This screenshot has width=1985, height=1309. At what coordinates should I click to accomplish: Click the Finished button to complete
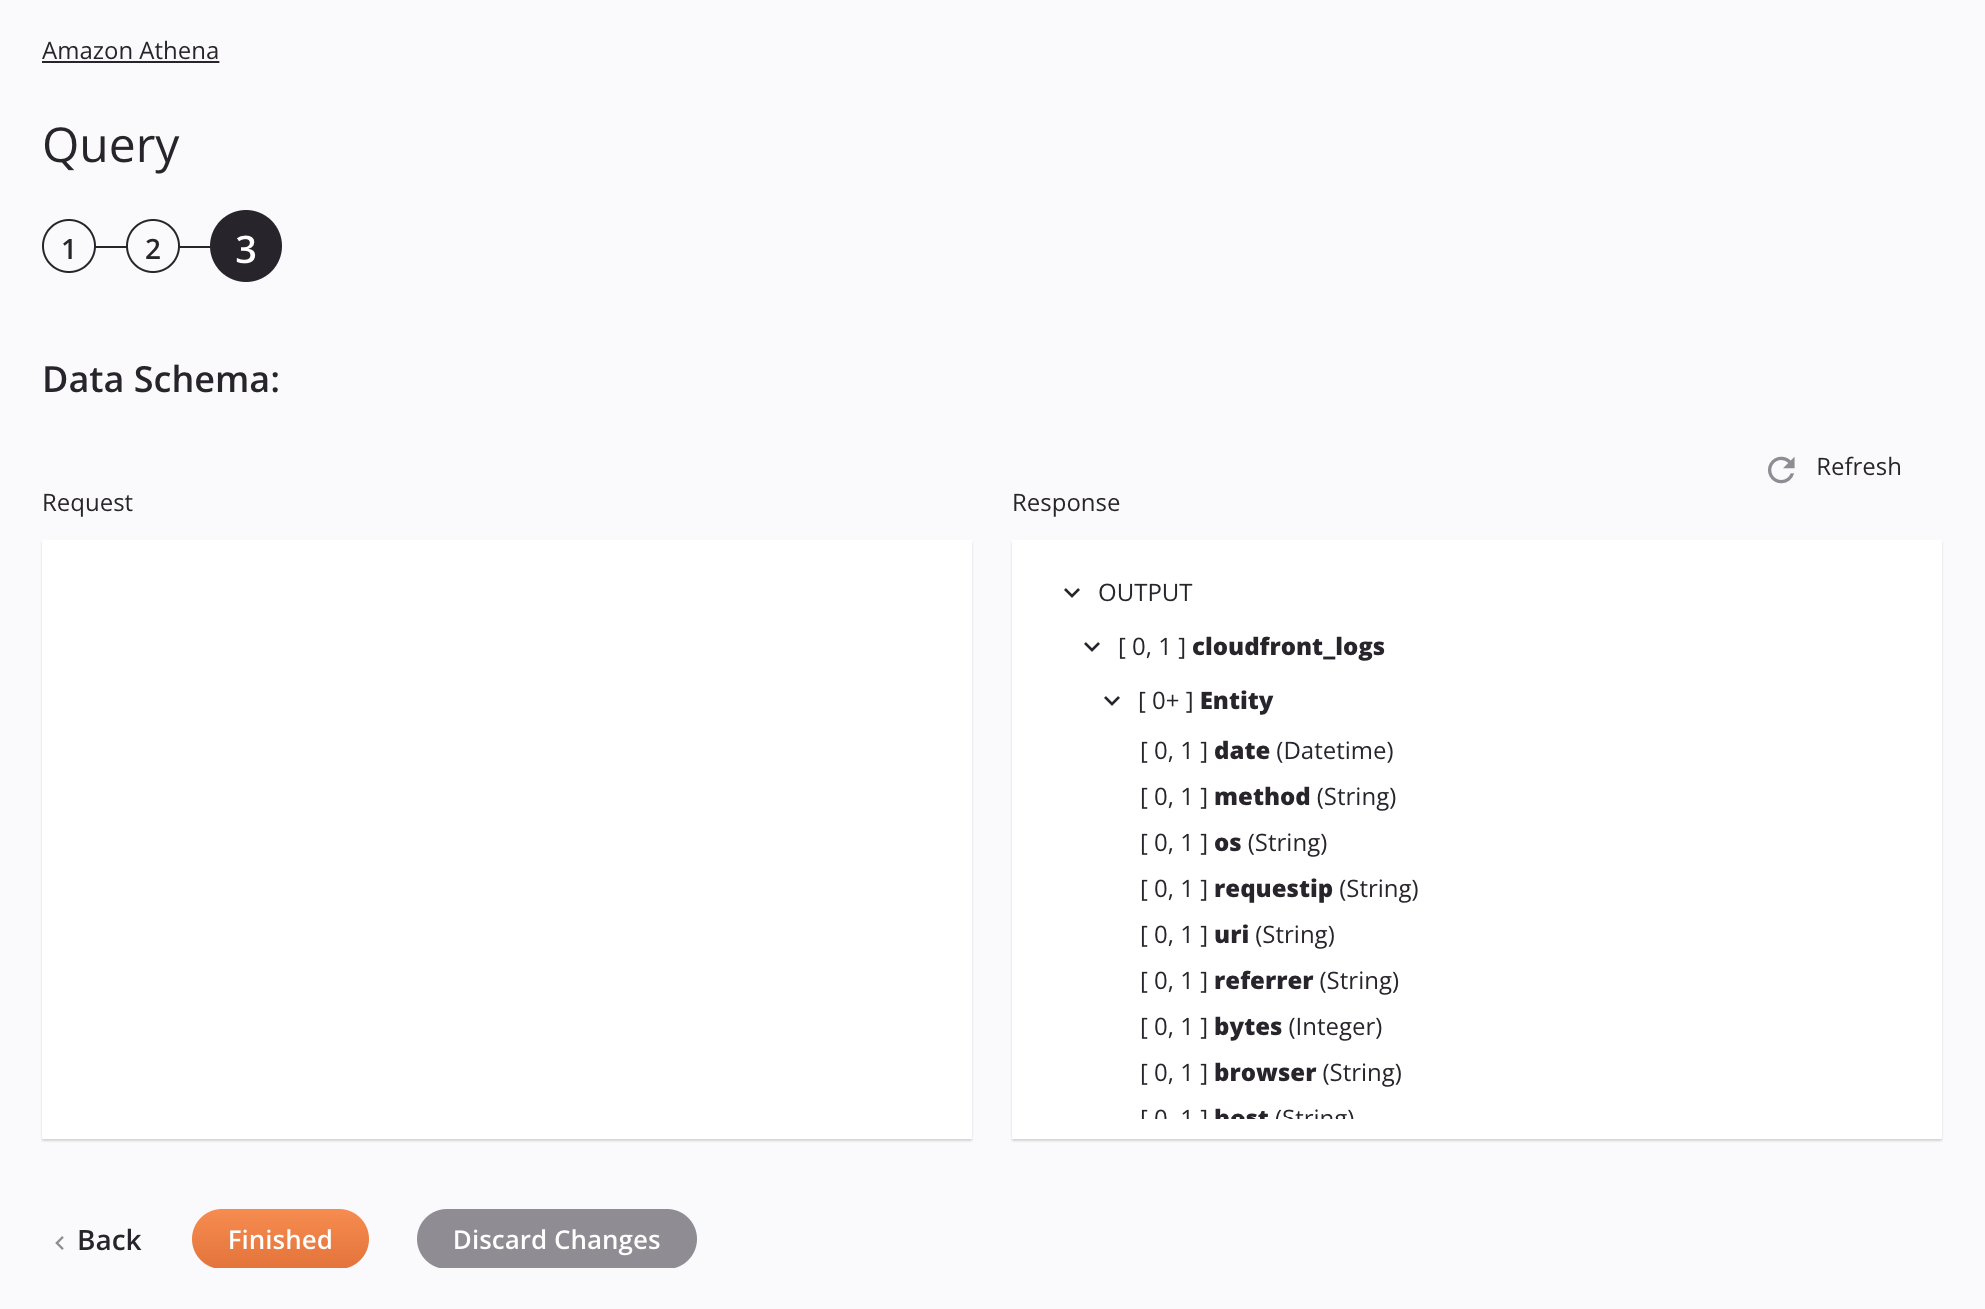(279, 1237)
